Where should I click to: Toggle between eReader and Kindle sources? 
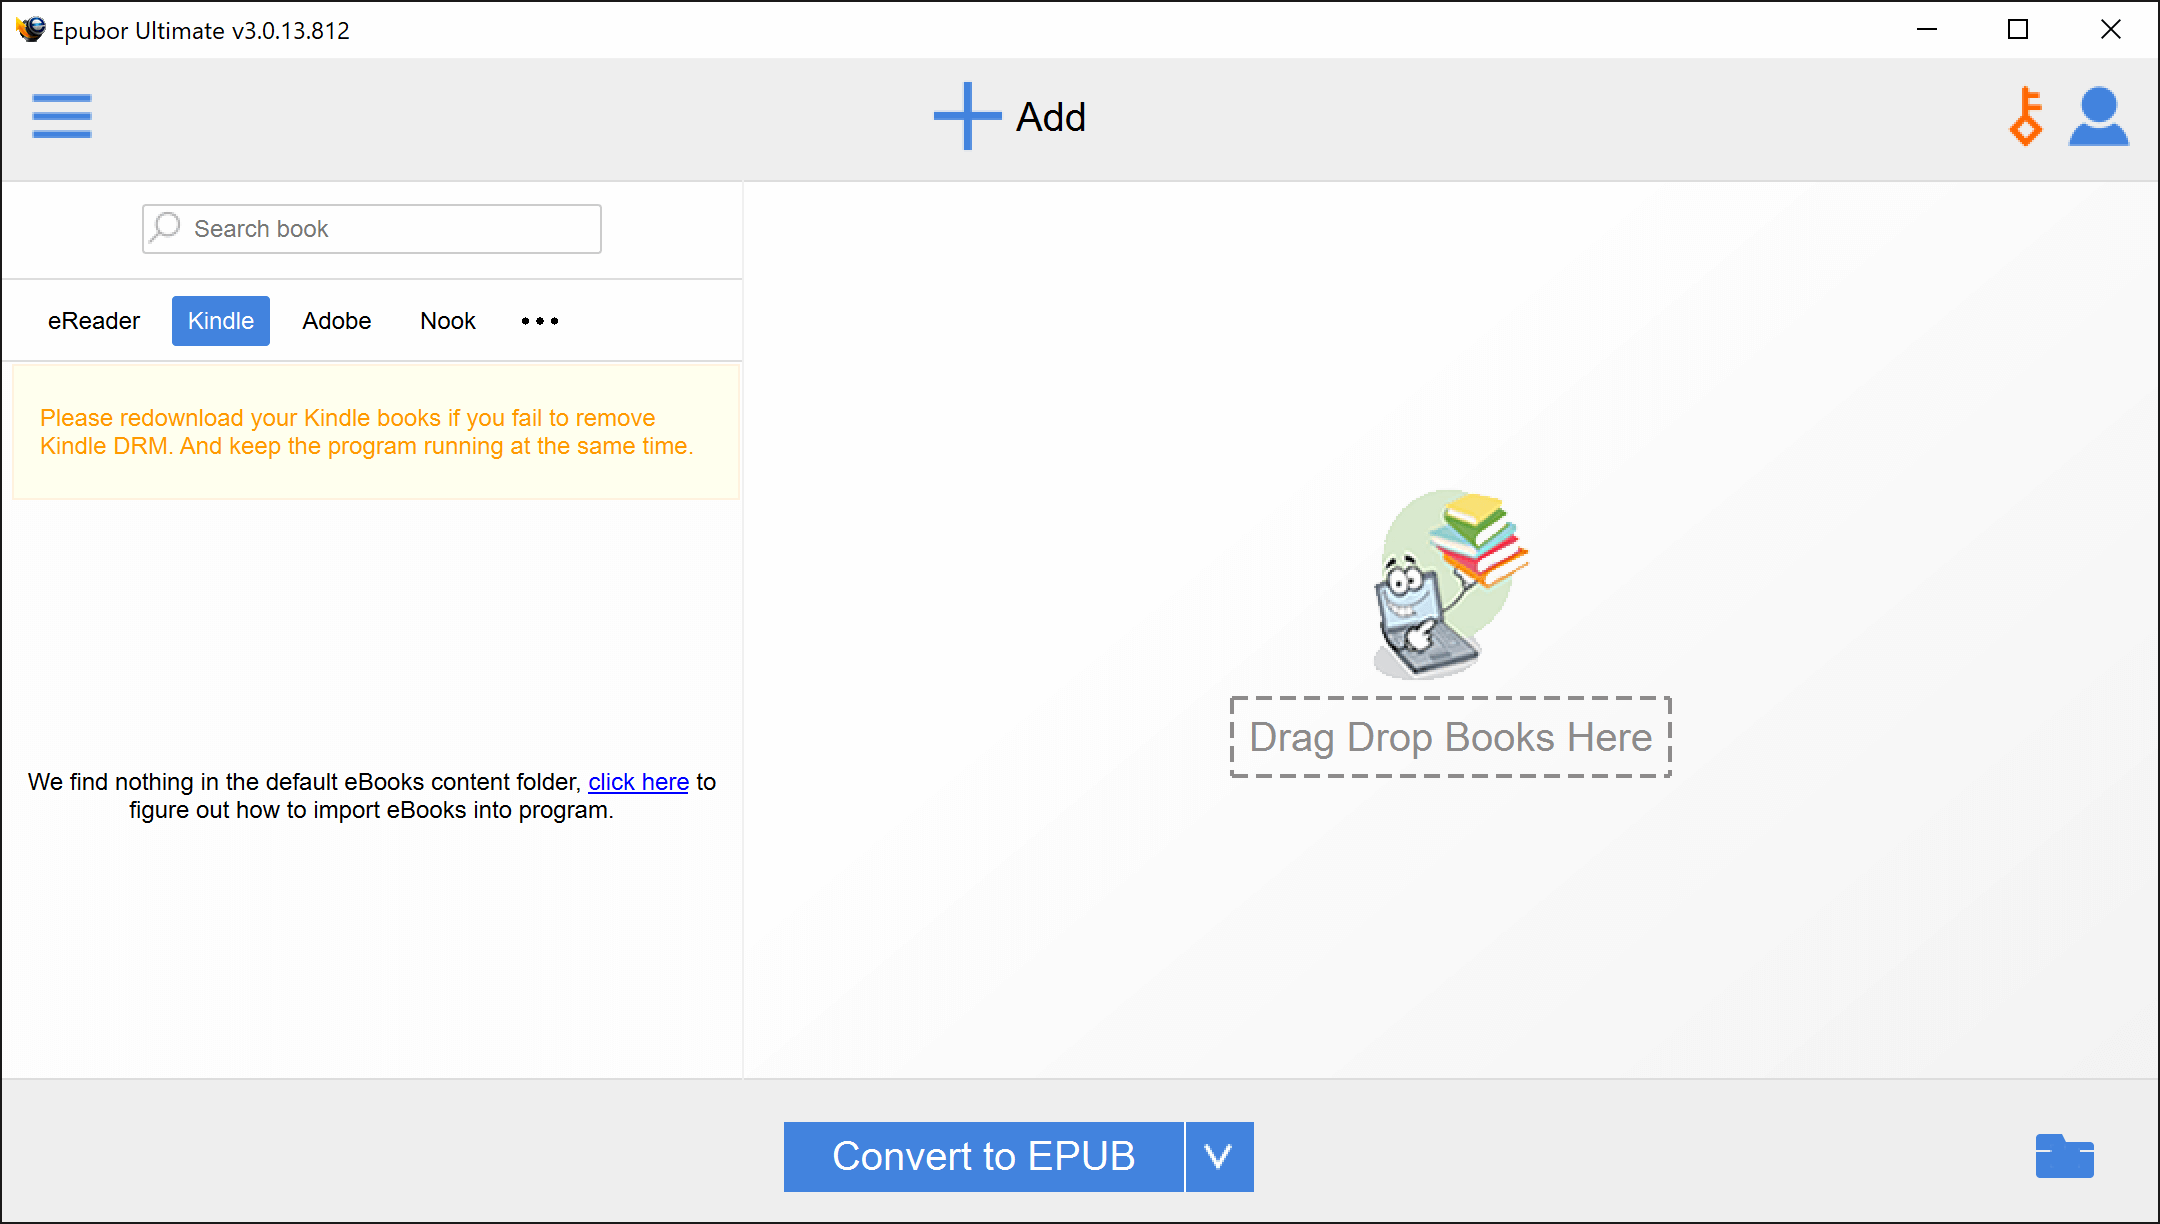pyautogui.click(x=93, y=319)
